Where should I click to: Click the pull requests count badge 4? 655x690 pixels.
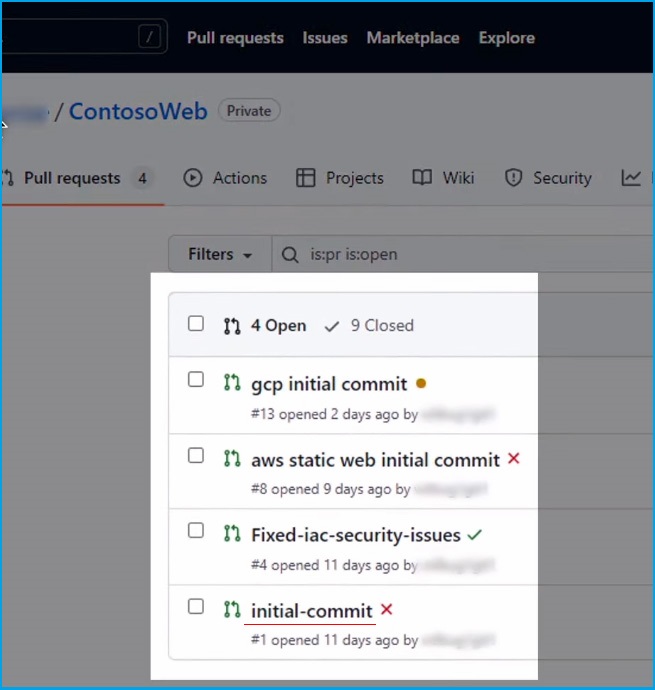[142, 179]
